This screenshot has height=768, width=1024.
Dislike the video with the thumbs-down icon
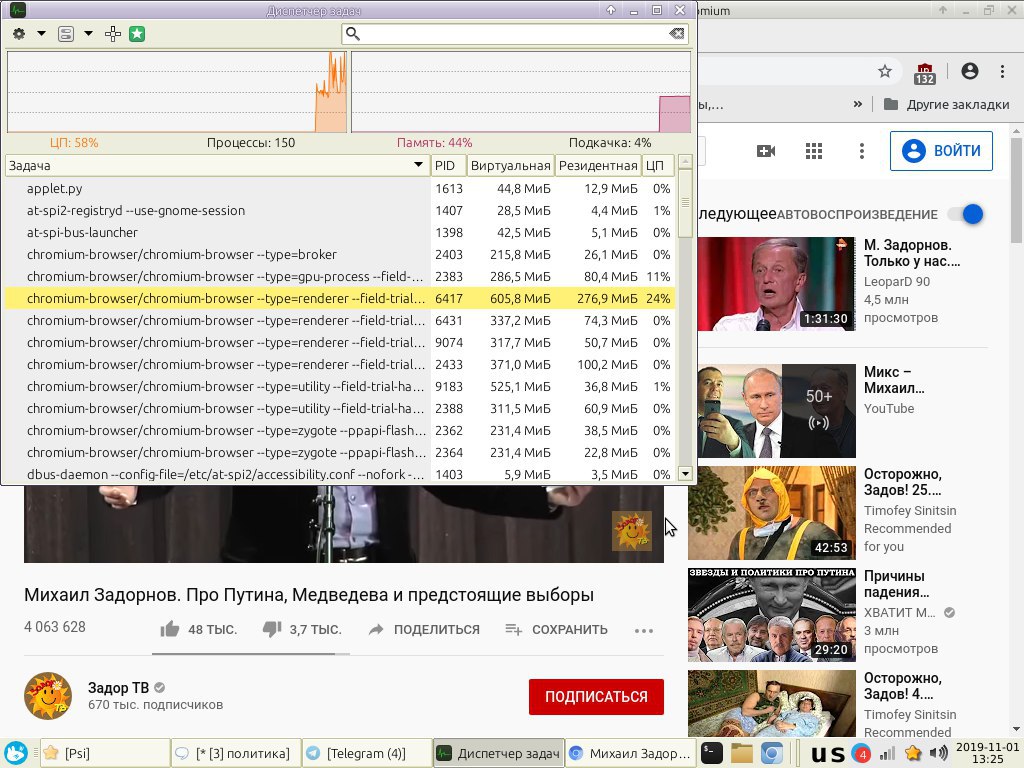(x=272, y=630)
